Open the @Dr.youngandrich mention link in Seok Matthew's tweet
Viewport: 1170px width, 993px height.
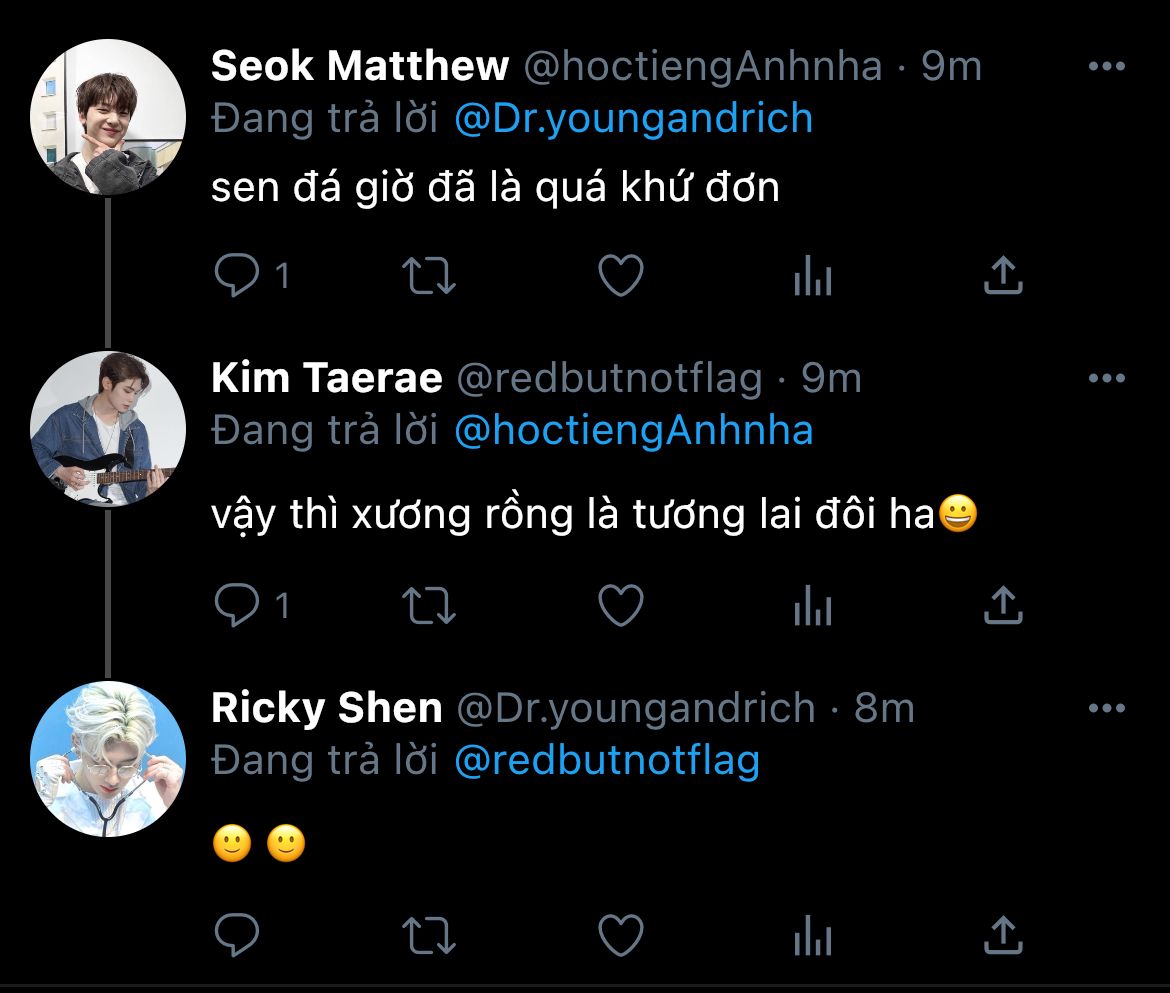point(633,119)
